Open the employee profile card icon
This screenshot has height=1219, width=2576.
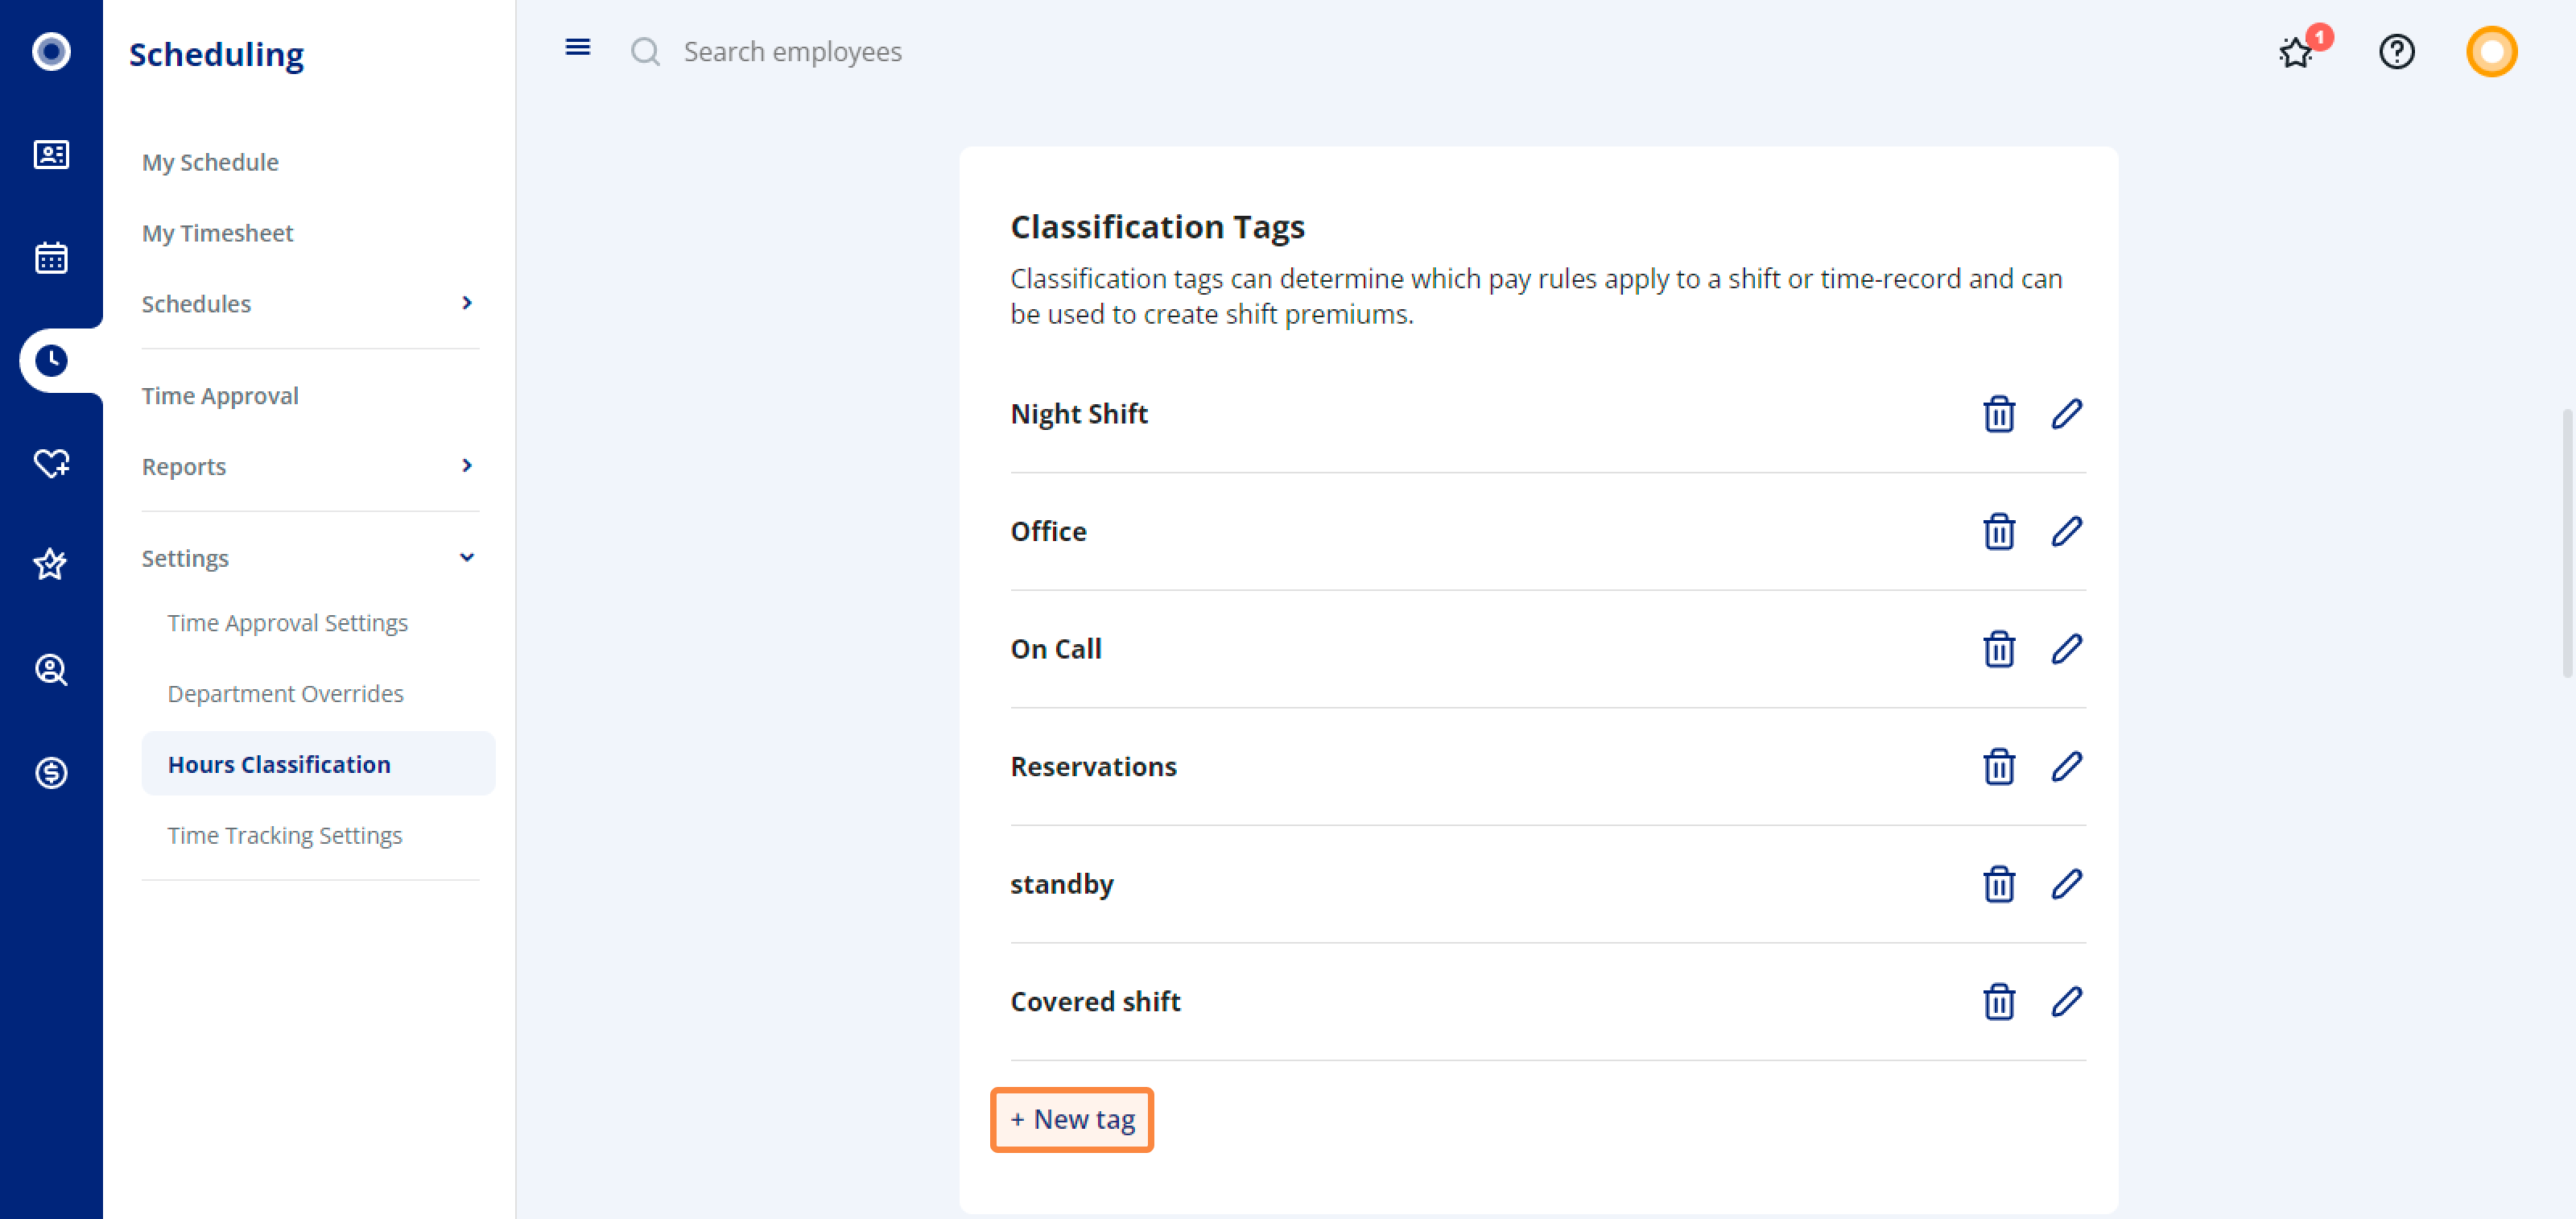[x=51, y=154]
